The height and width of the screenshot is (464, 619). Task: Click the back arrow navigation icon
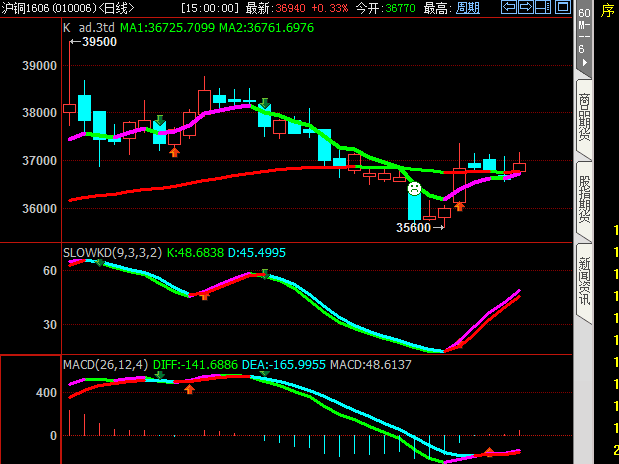[509, 7]
